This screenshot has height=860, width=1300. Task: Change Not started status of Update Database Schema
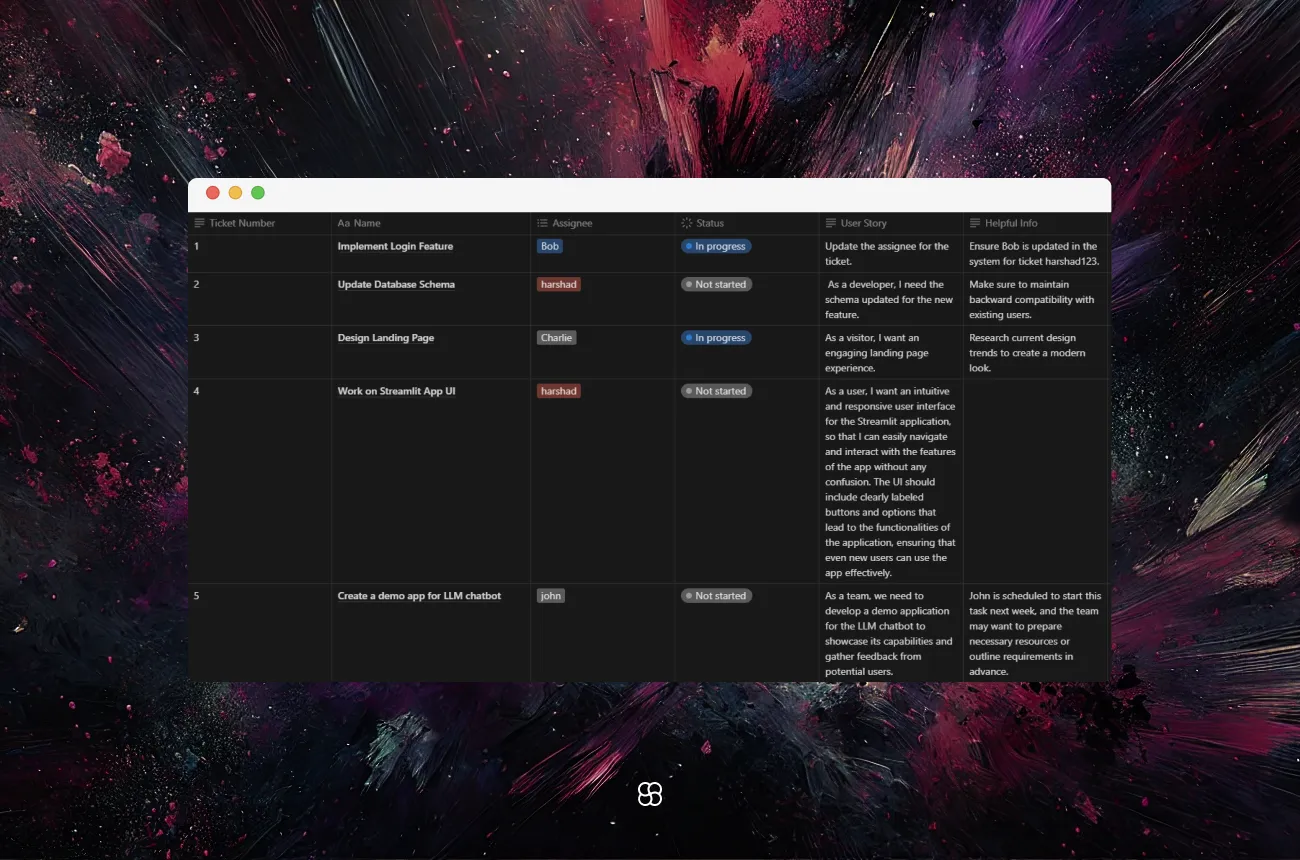coord(716,284)
